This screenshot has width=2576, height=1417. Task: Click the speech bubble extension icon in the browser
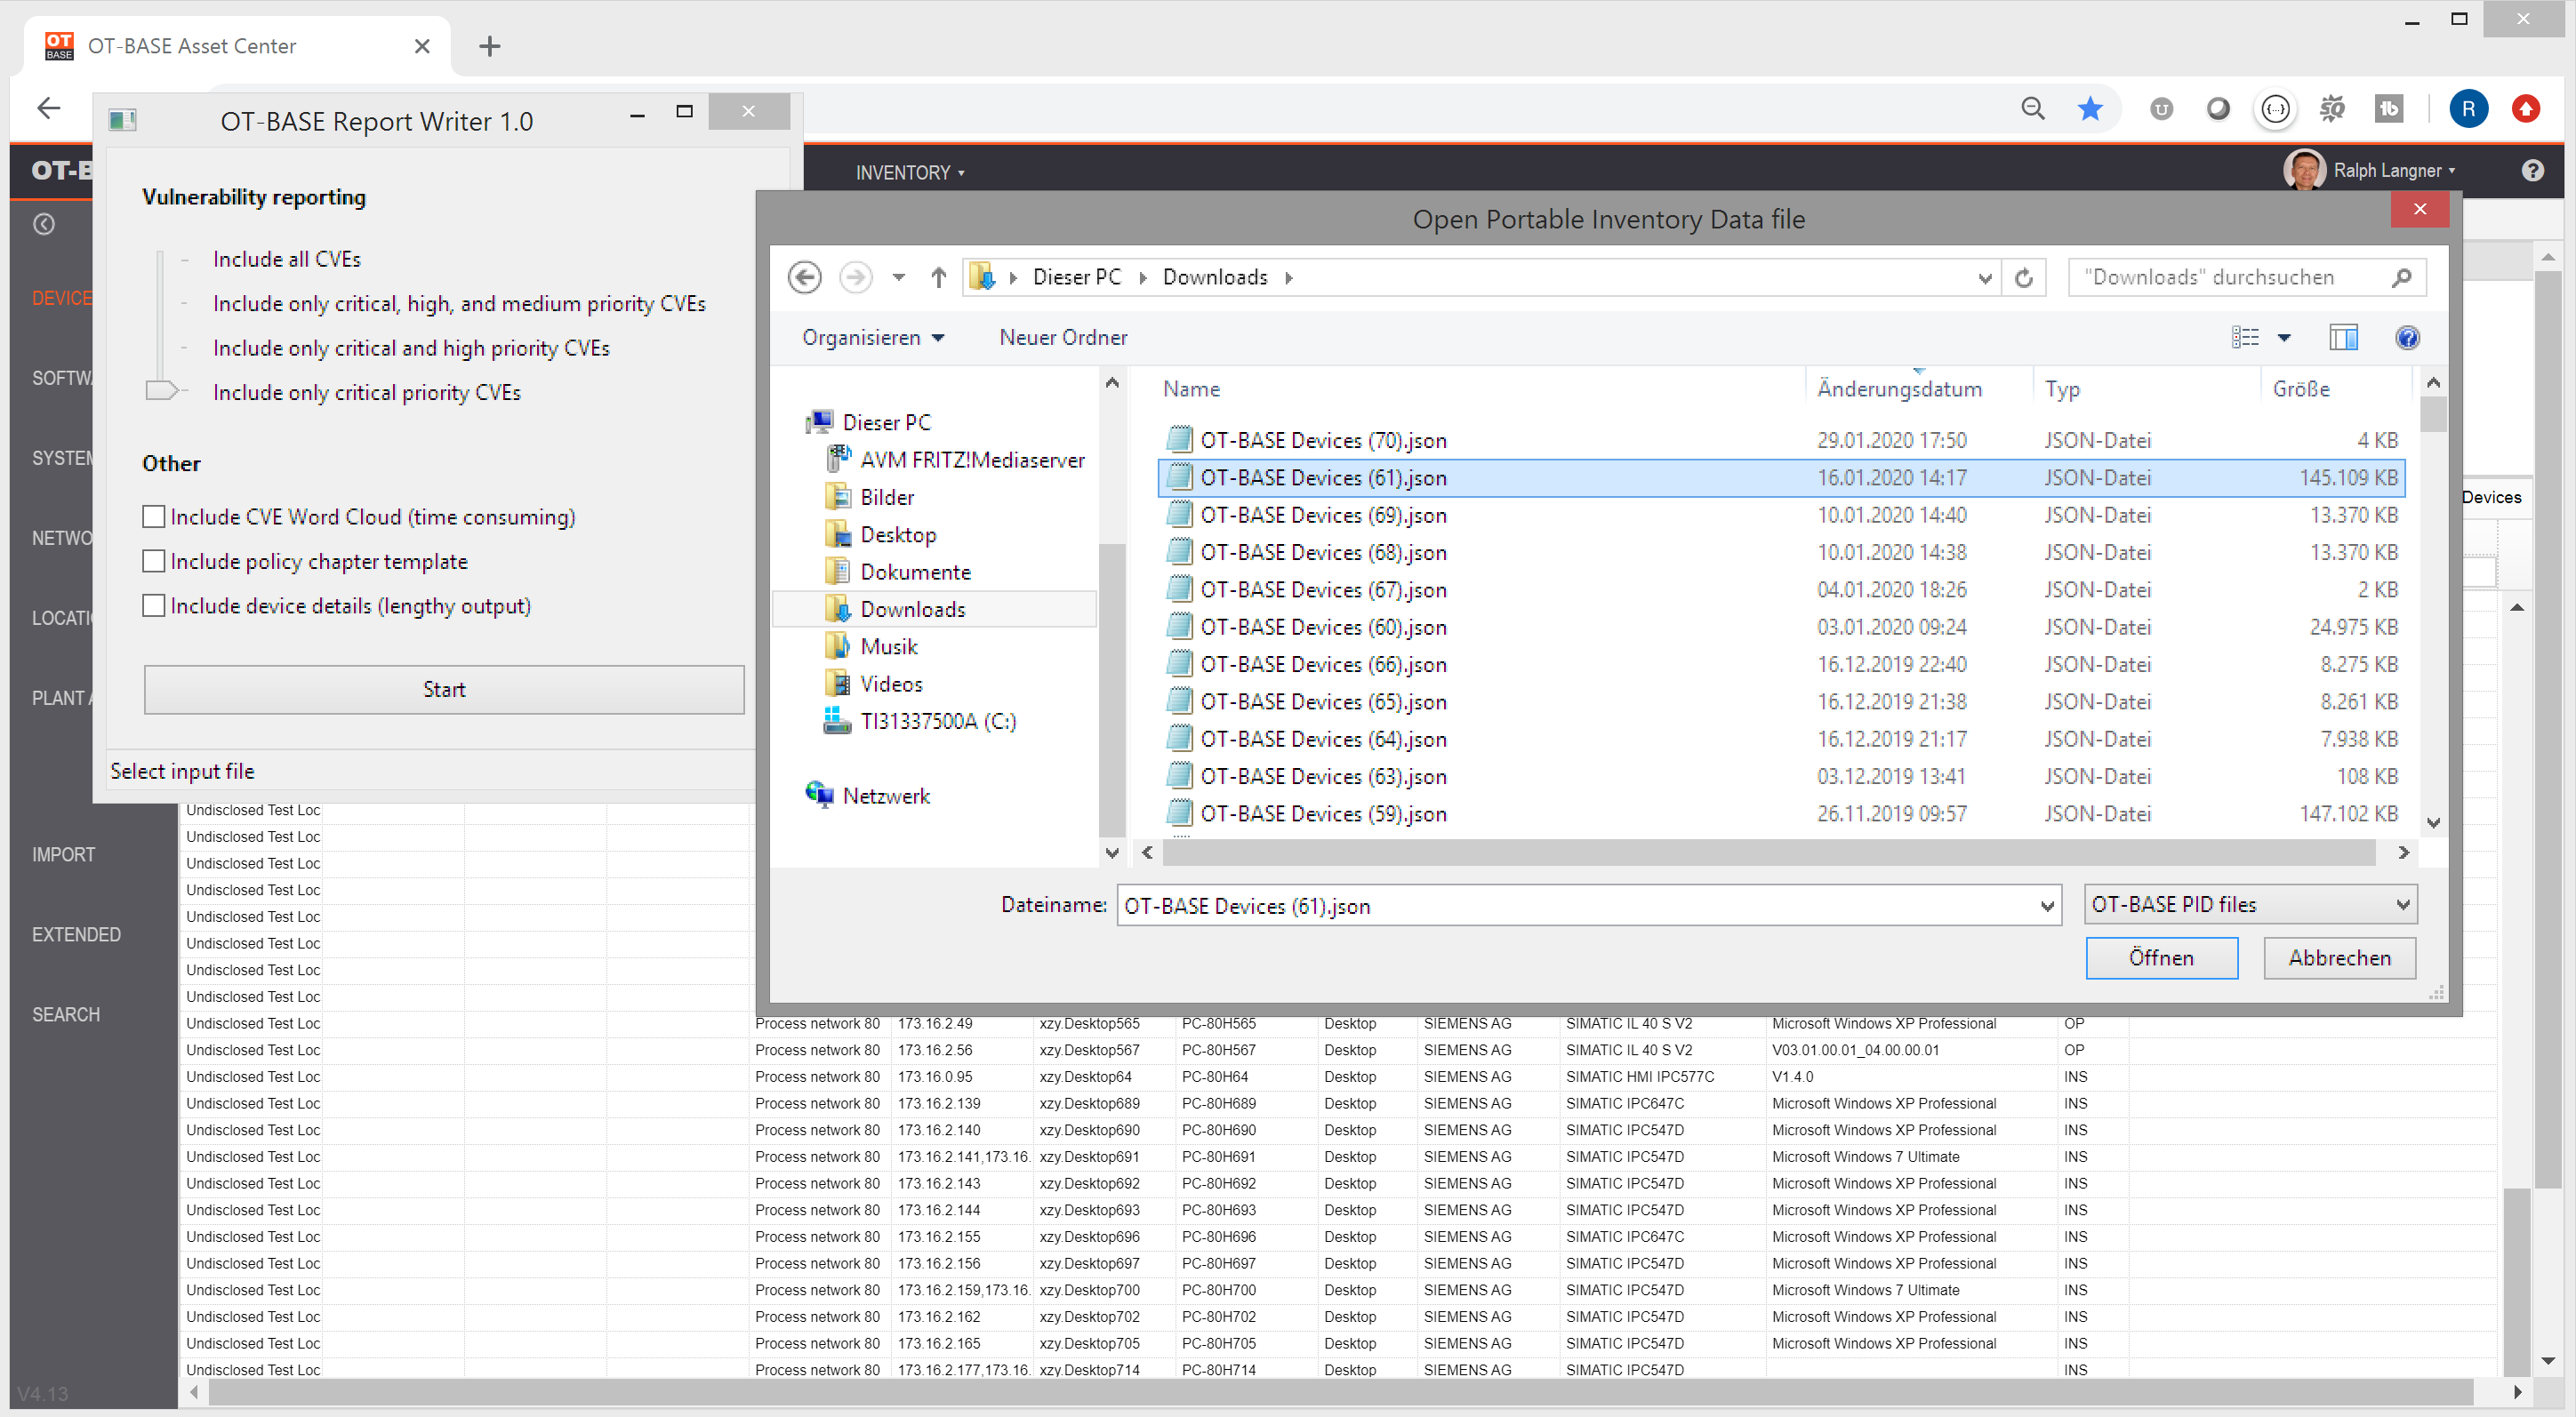(x=2276, y=108)
